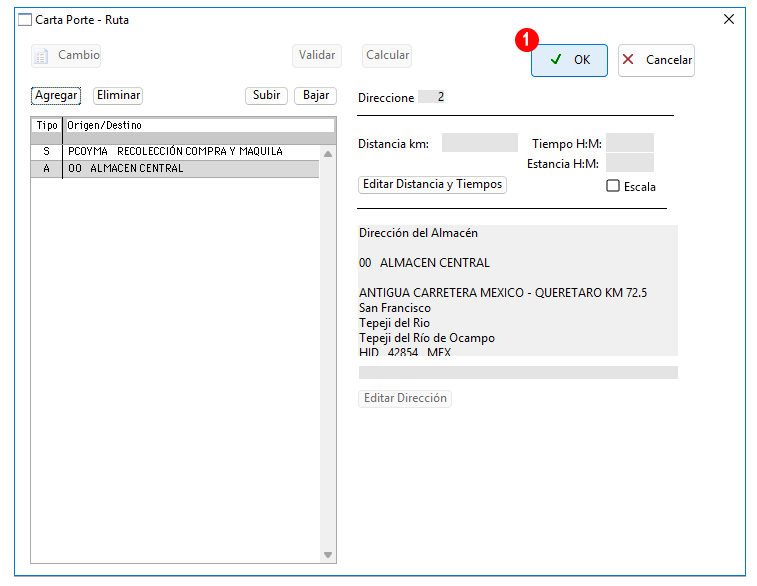Screen dimensions: 757x586
Task: Click the Estancia H:M field
Action: [630, 163]
